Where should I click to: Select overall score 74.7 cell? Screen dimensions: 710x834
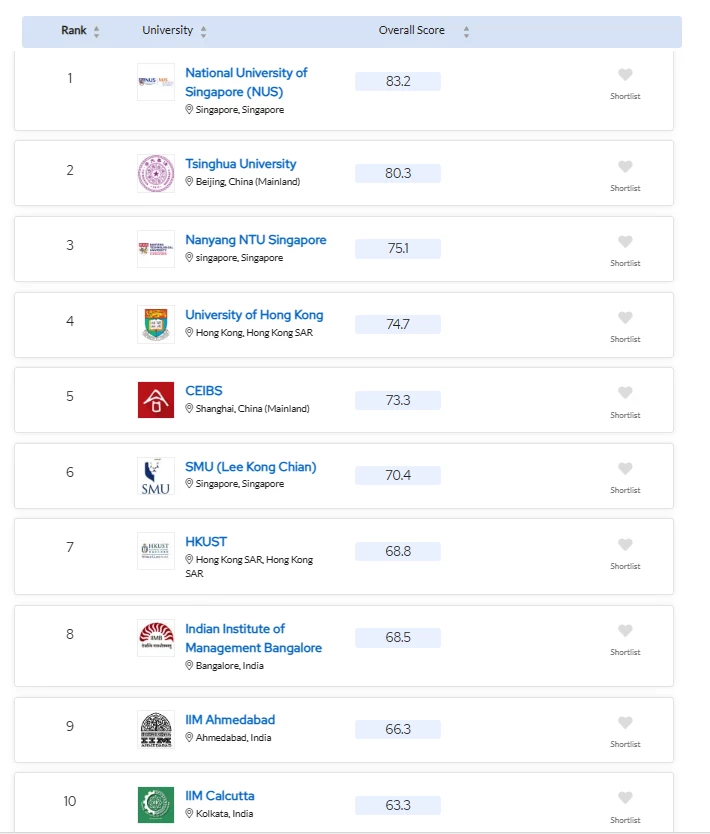(398, 324)
